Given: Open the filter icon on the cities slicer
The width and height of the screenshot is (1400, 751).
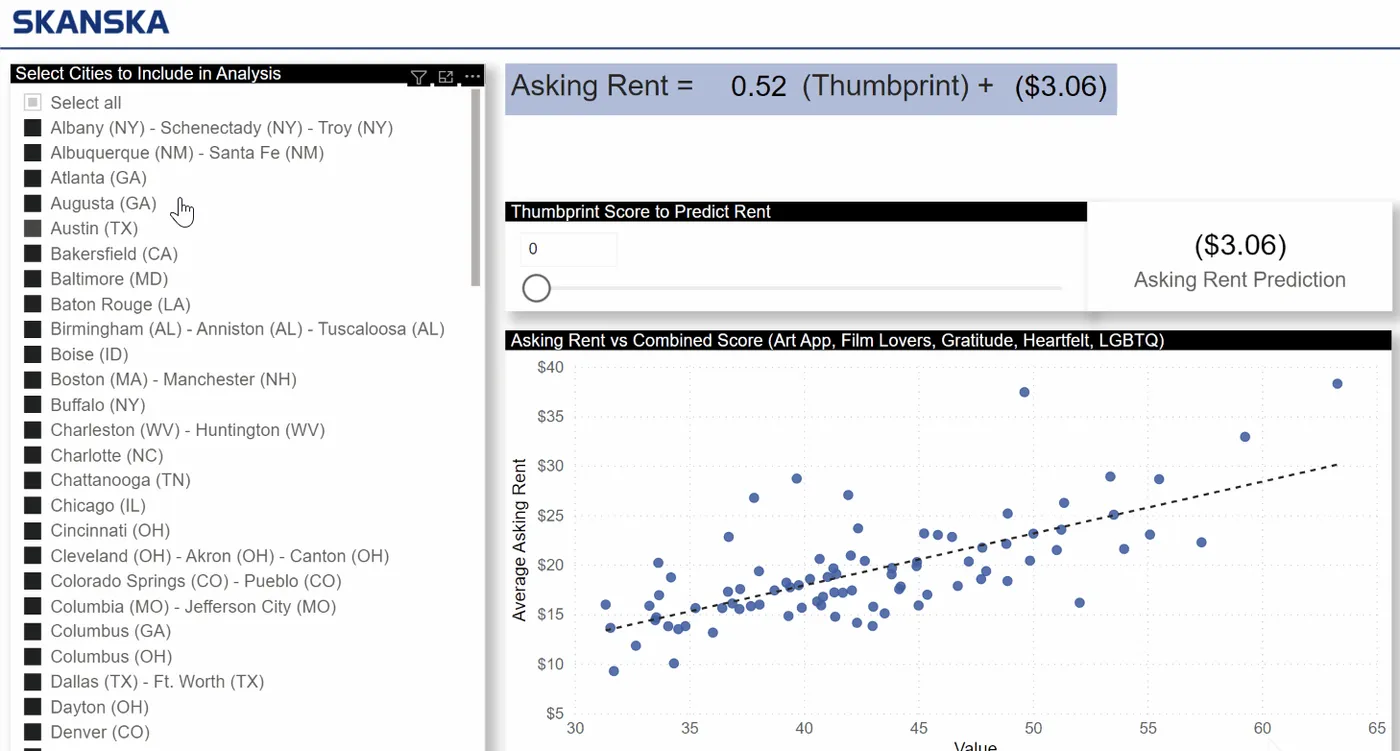Looking at the screenshot, I should 419,77.
